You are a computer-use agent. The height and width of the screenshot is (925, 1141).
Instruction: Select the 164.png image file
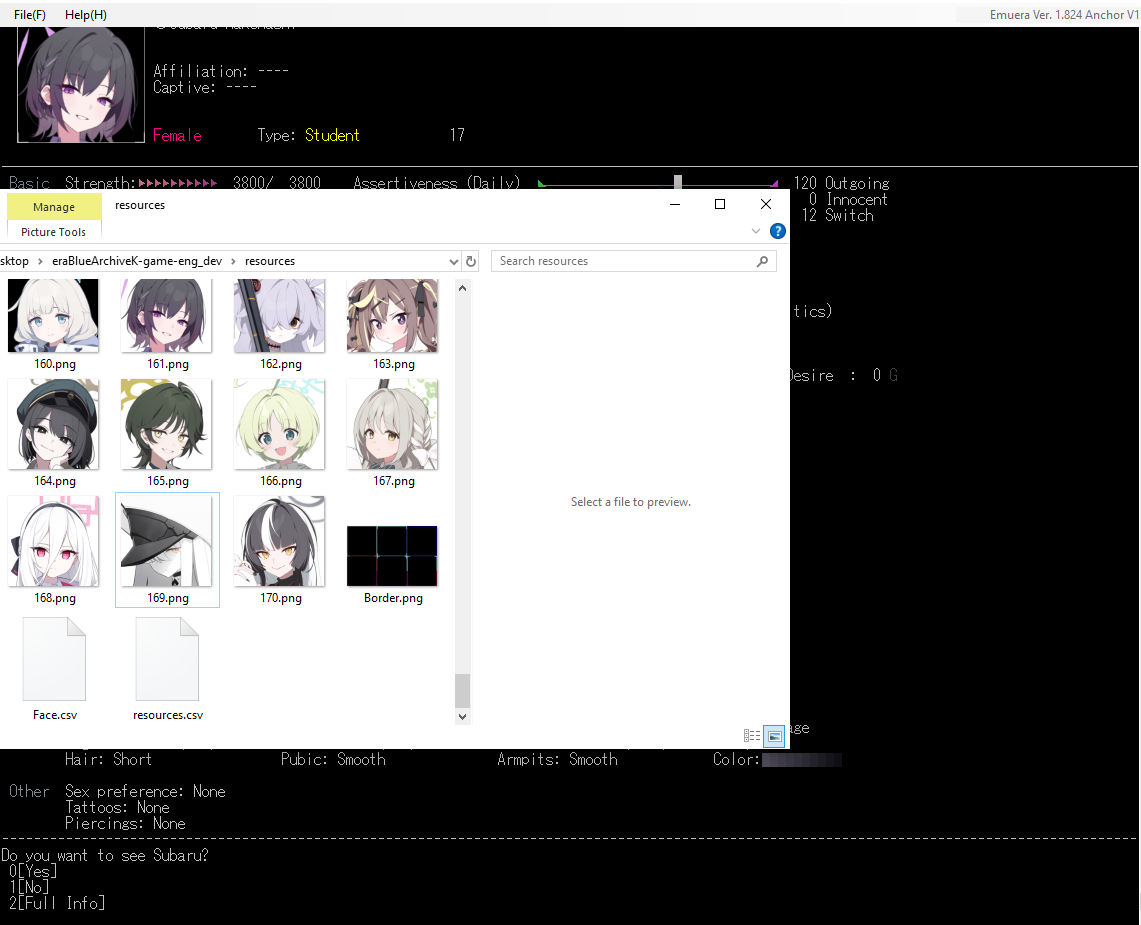pos(53,424)
